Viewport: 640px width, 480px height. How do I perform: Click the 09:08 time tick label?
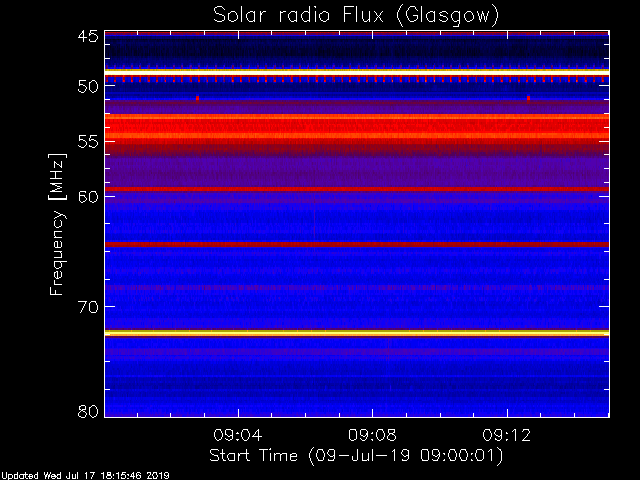tap(372, 436)
